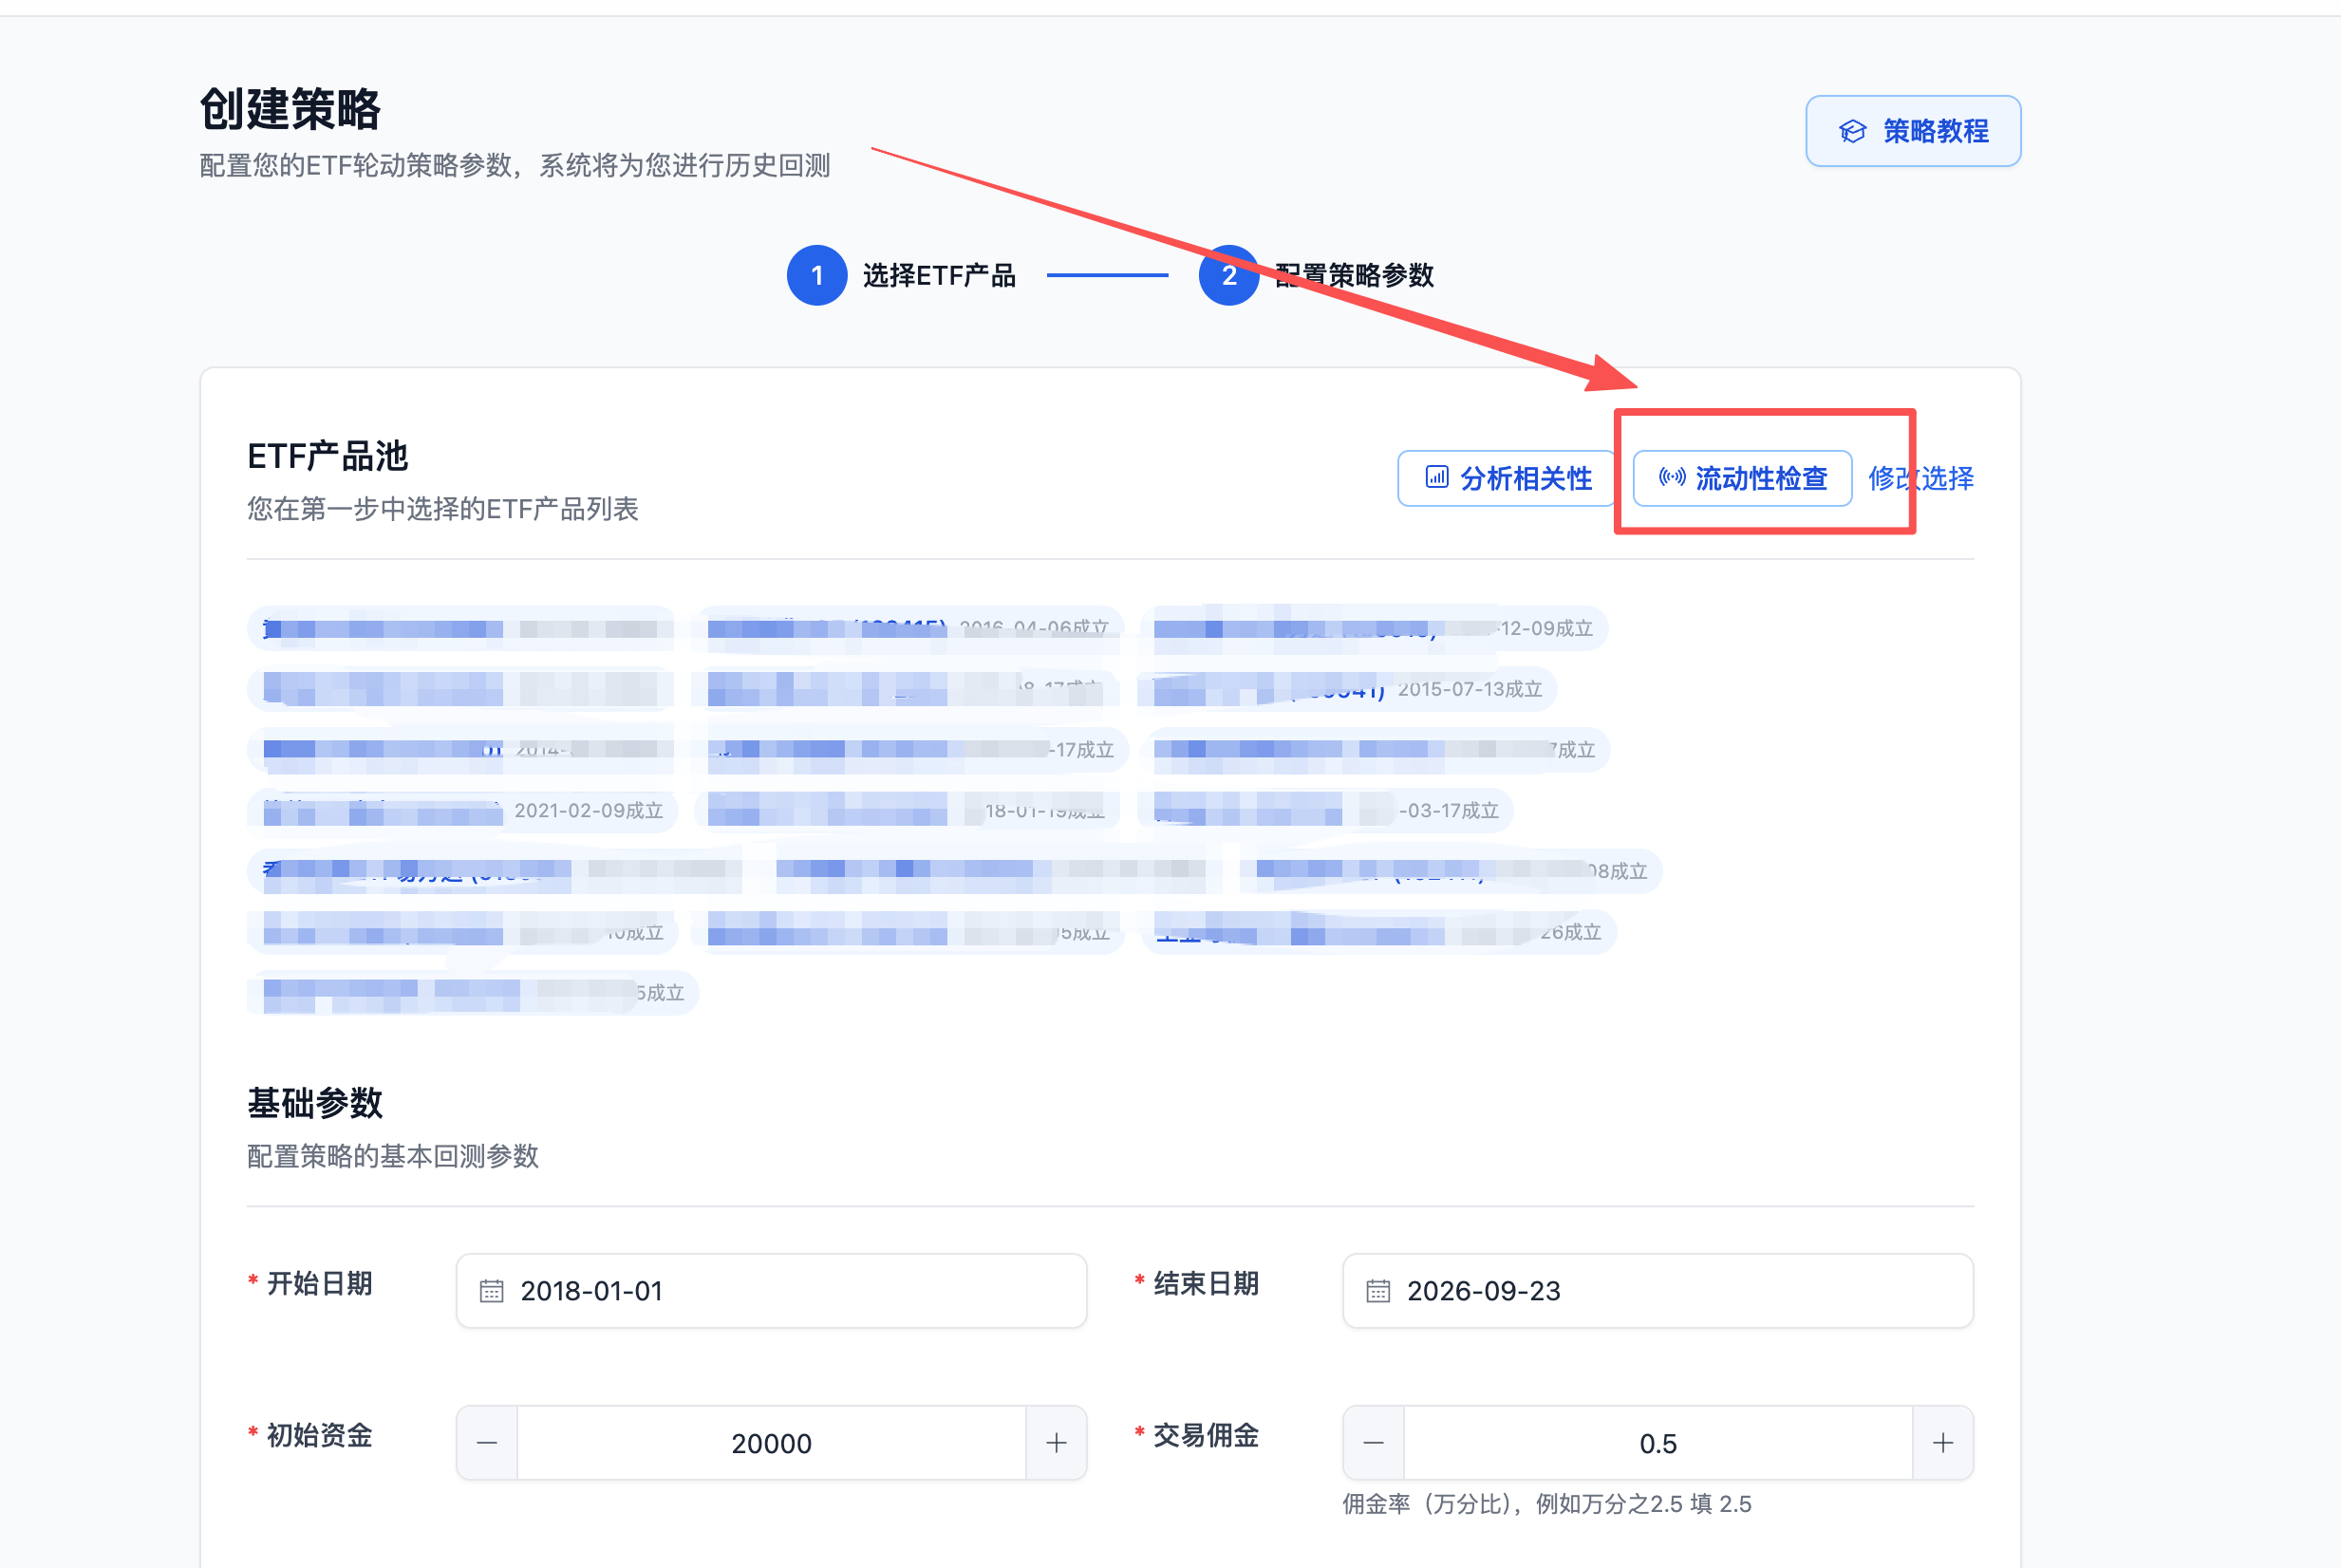Open calendar icon in 结束日期 field
This screenshot has width=2341, height=1568.
(x=1378, y=1291)
